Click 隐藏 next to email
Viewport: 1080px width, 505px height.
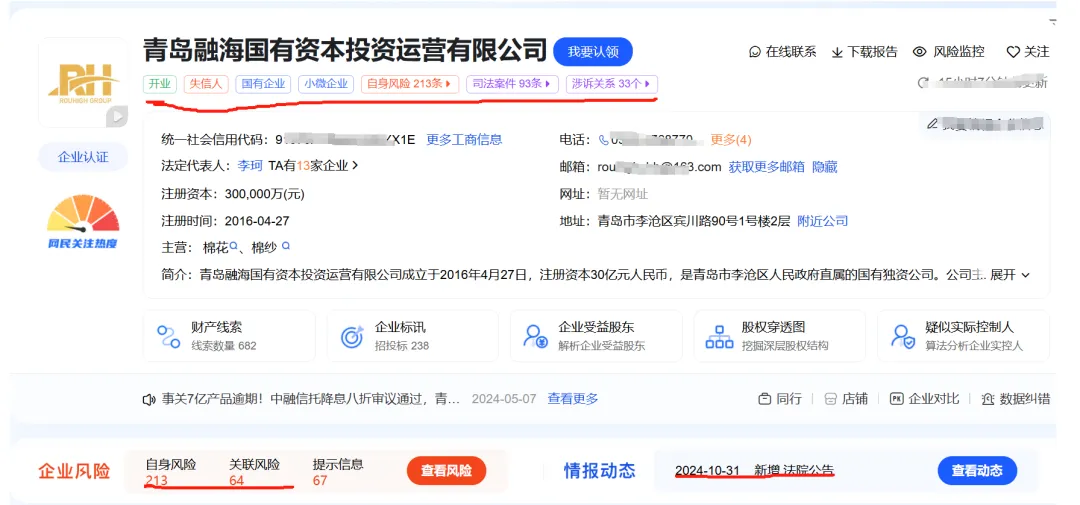825,167
